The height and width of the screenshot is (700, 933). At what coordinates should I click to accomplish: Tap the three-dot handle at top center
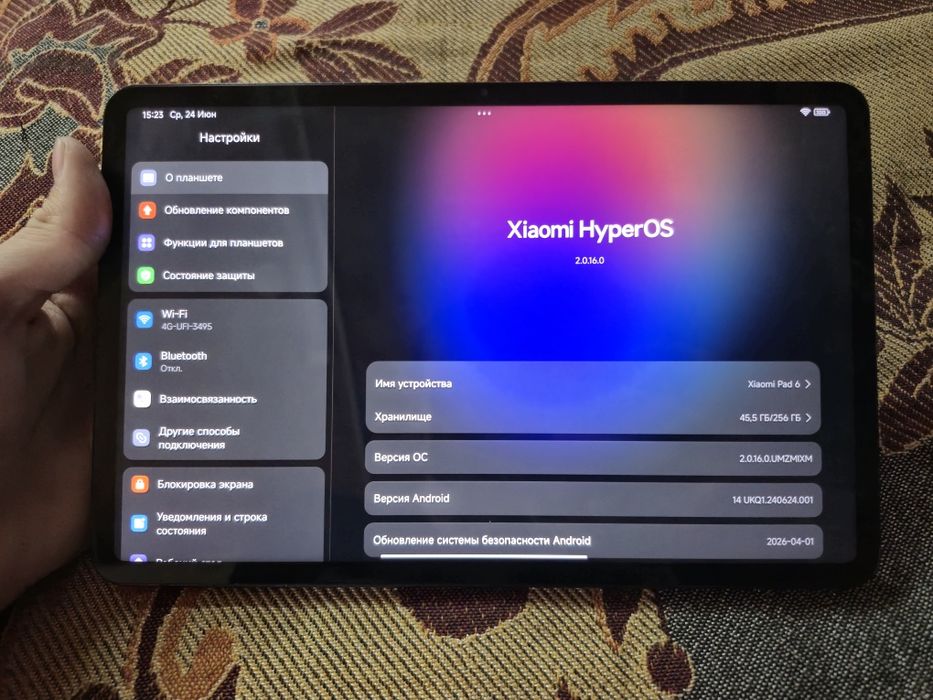tap(484, 113)
